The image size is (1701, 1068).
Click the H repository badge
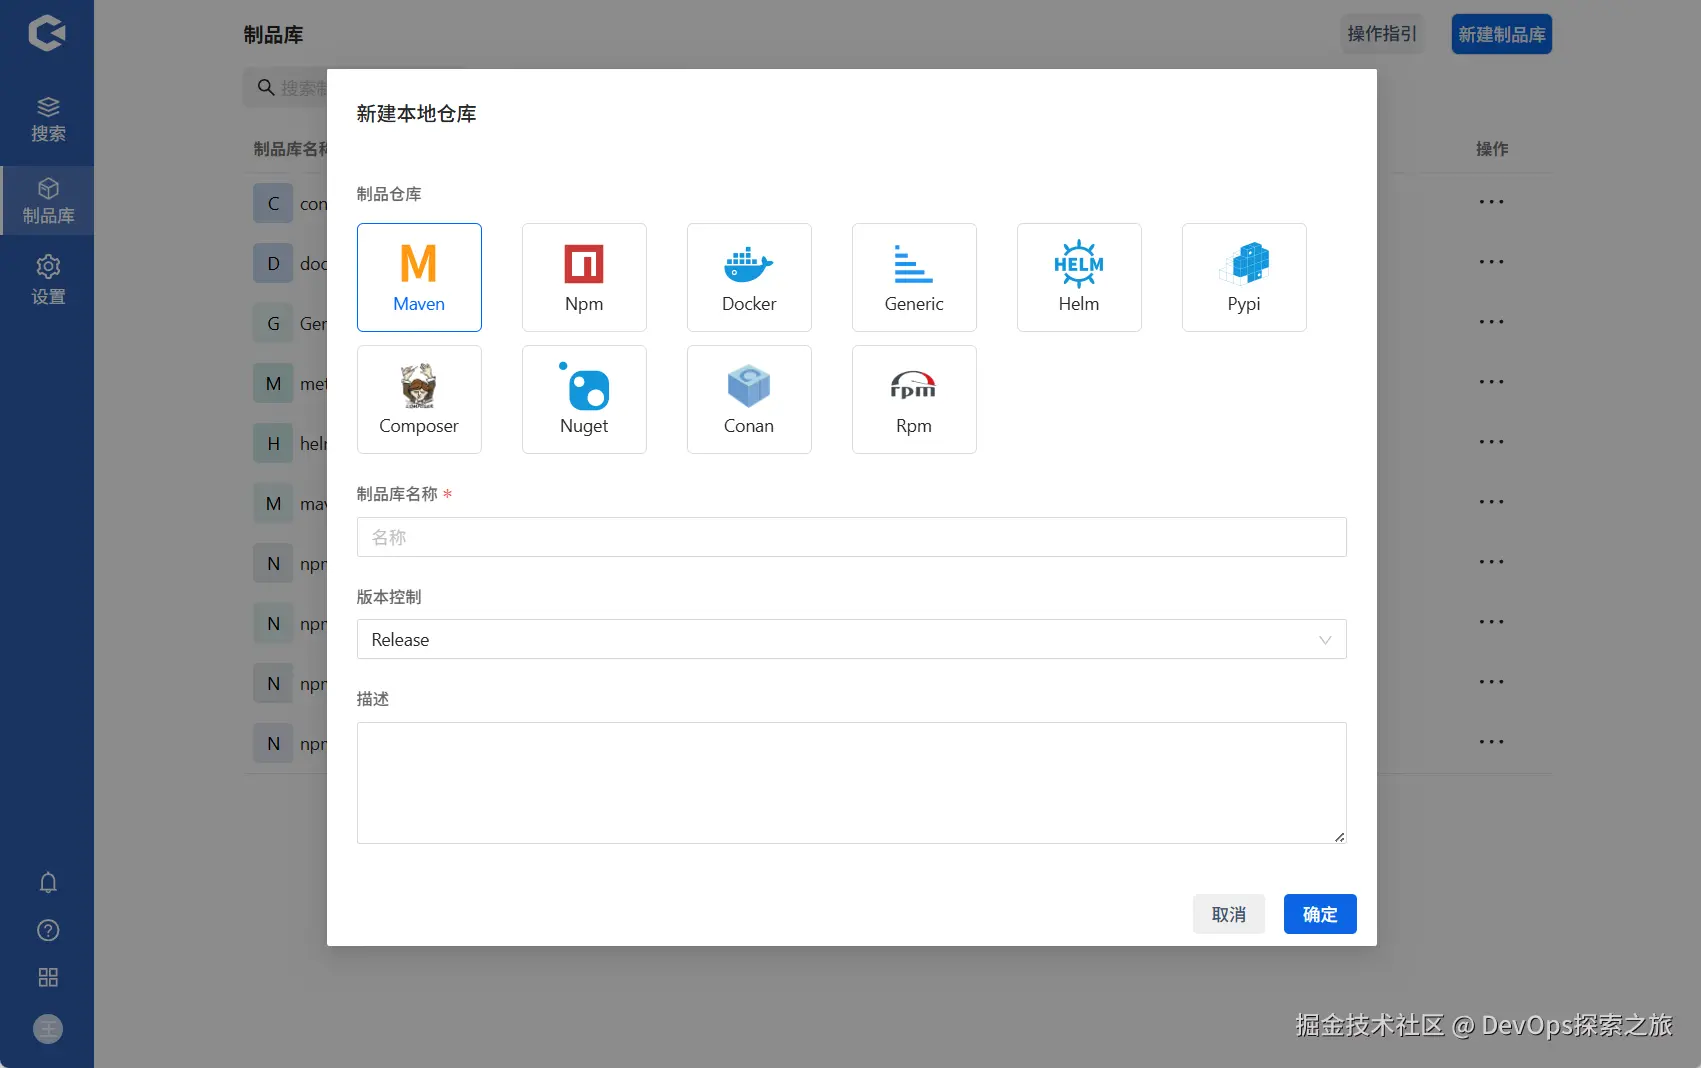tap(273, 443)
